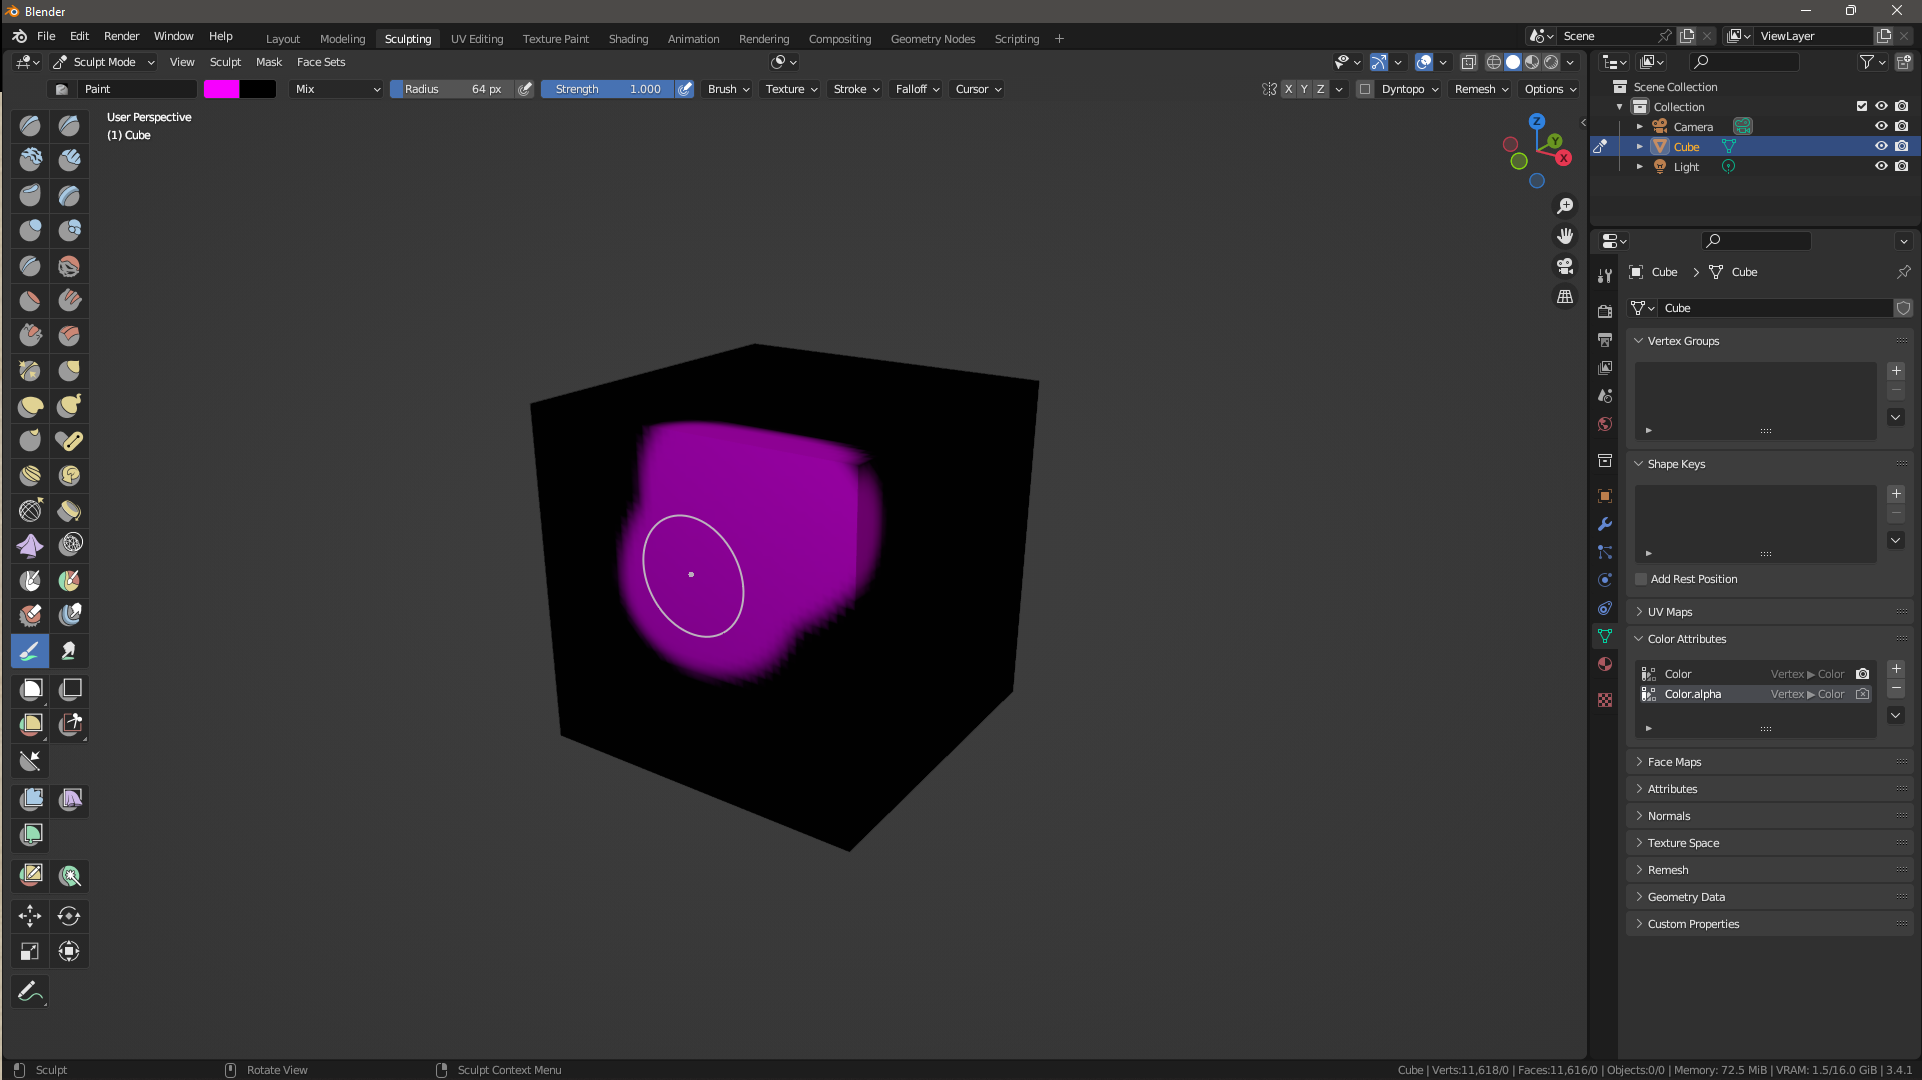
Task: Select the Color.alpha attribute row
Action: [x=1756, y=694]
